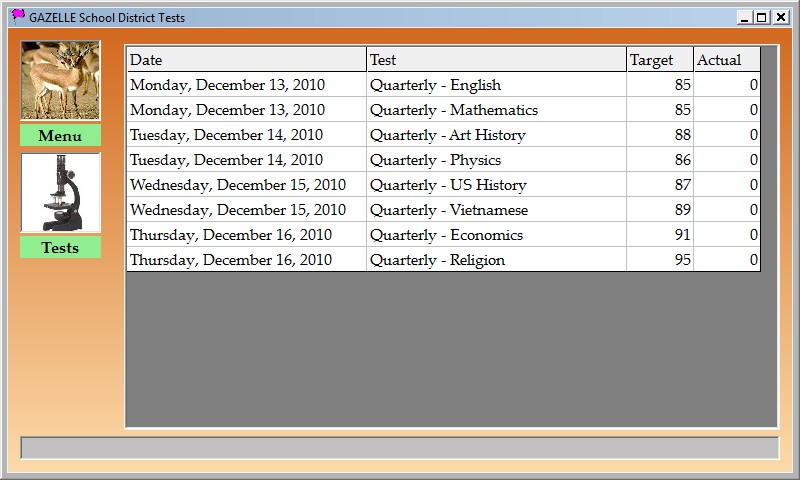The height and width of the screenshot is (480, 800).
Task: Click the pink app icon in title bar
Action: (18, 16)
